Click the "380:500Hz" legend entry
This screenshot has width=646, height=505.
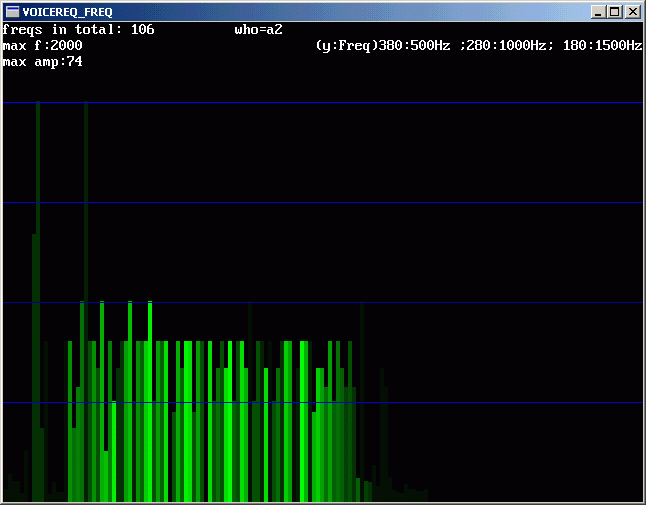415,46
